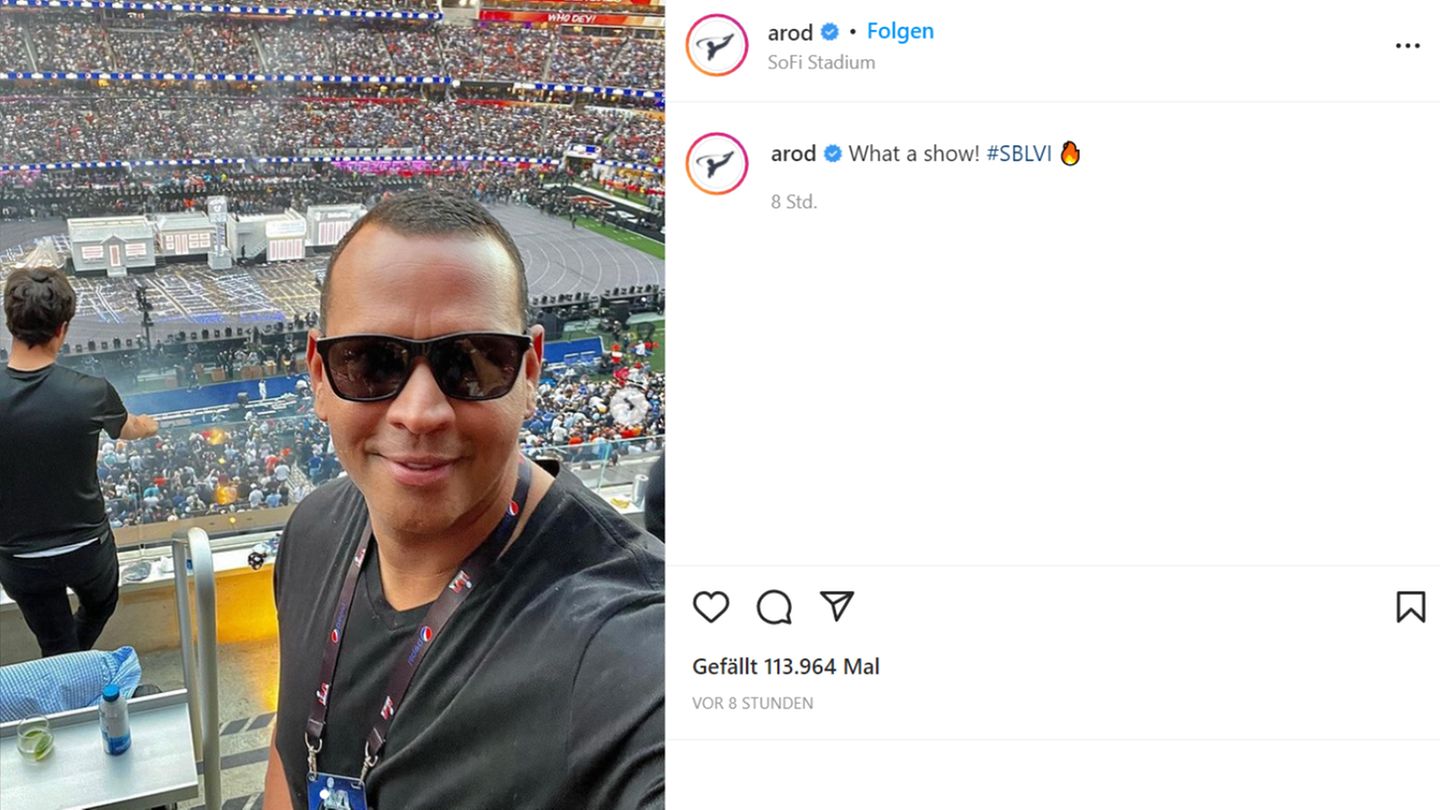Open comments via the speech bubble icon
This screenshot has height=810, width=1440.
coord(774,607)
